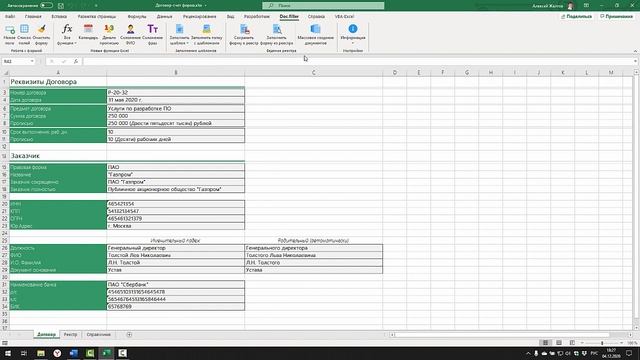Viewport: 640px width, 360px height.
Task: Click the Поиск search box
Action: [x=323, y=6]
